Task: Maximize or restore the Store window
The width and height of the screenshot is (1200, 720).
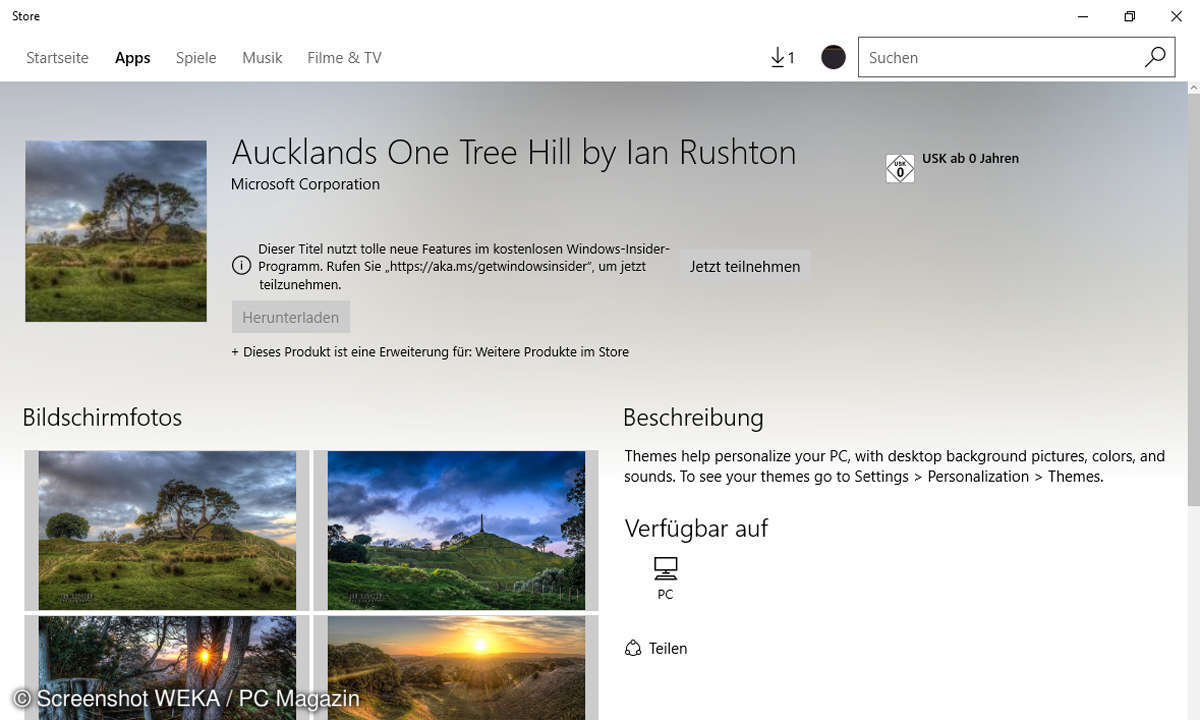Action: click(1129, 16)
